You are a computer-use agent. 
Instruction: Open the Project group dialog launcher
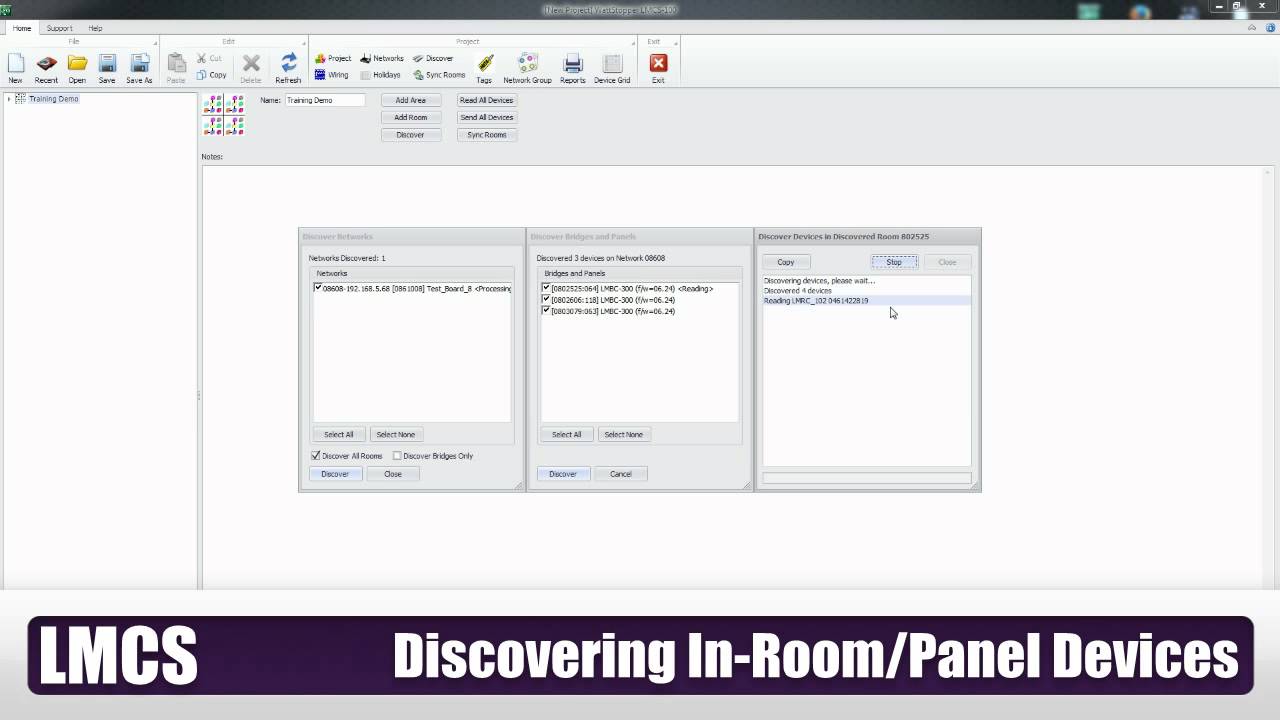click(x=634, y=42)
